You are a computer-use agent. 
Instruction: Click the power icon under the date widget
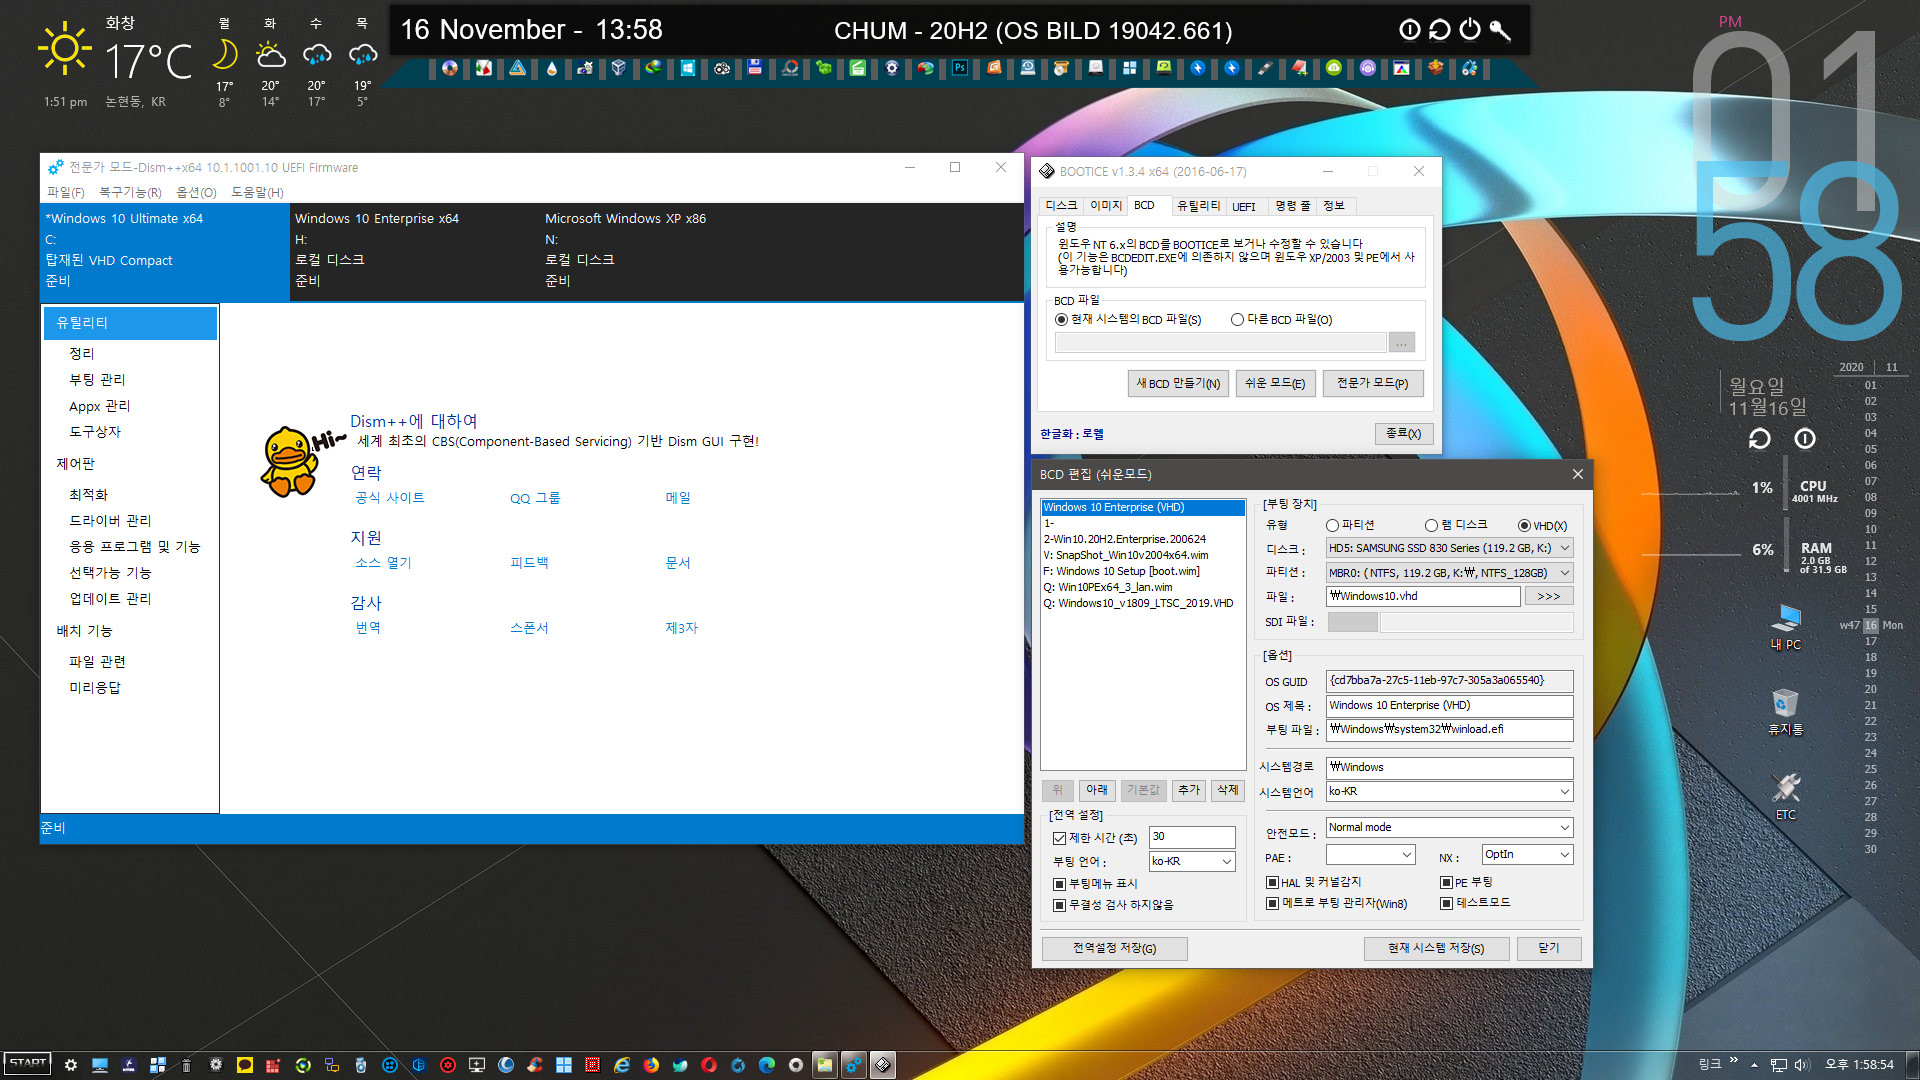(x=1805, y=439)
